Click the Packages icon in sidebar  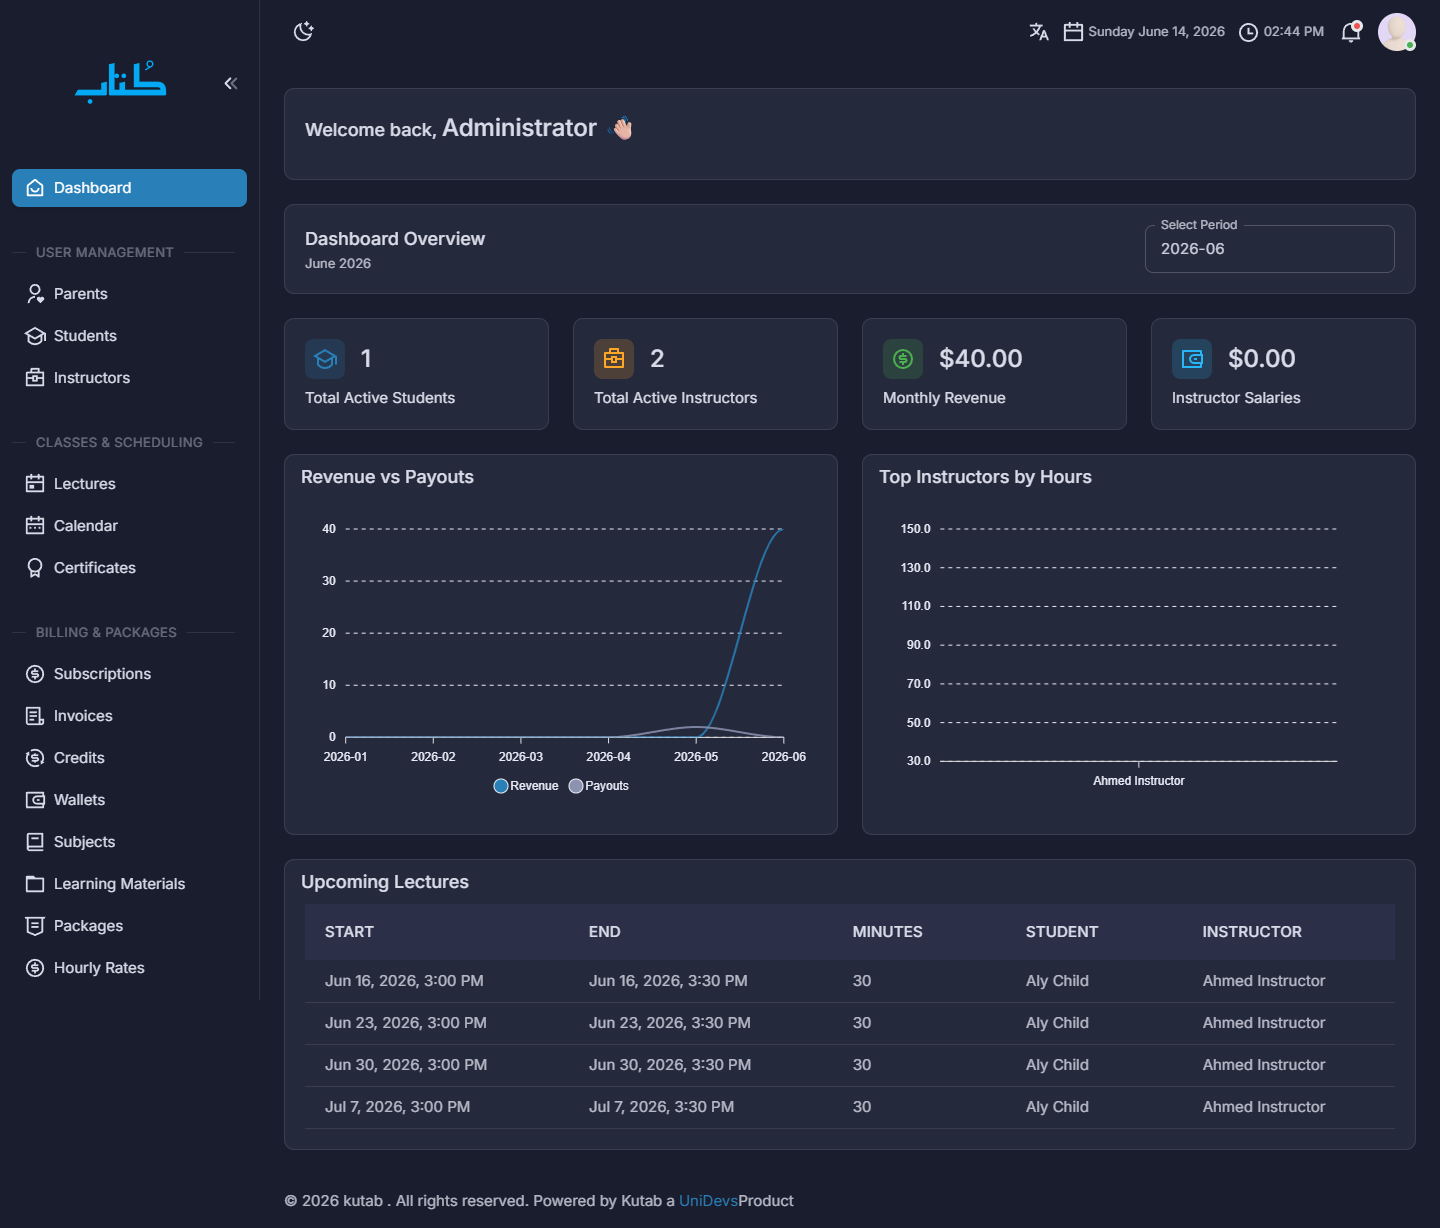pyautogui.click(x=35, y=926)
